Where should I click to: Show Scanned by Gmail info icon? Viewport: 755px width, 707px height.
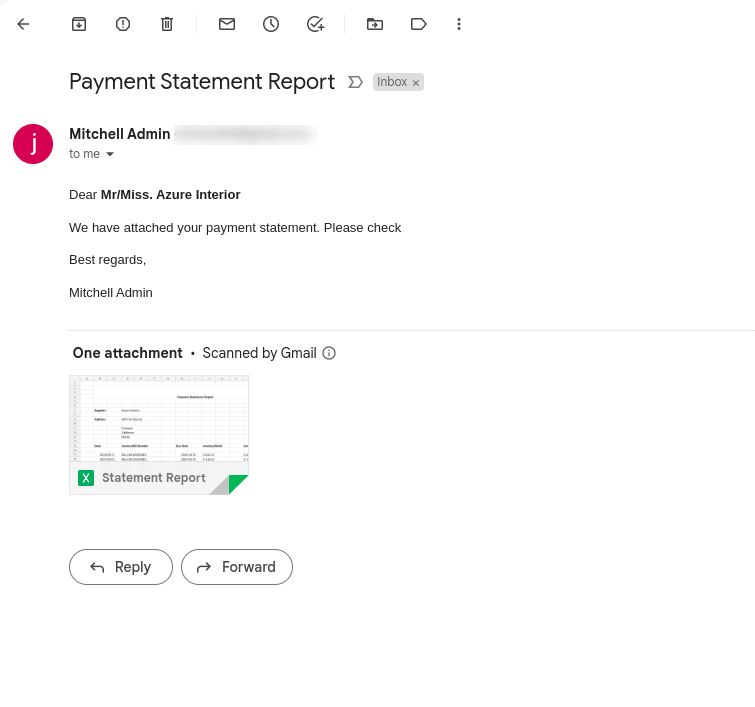(329, 353)
